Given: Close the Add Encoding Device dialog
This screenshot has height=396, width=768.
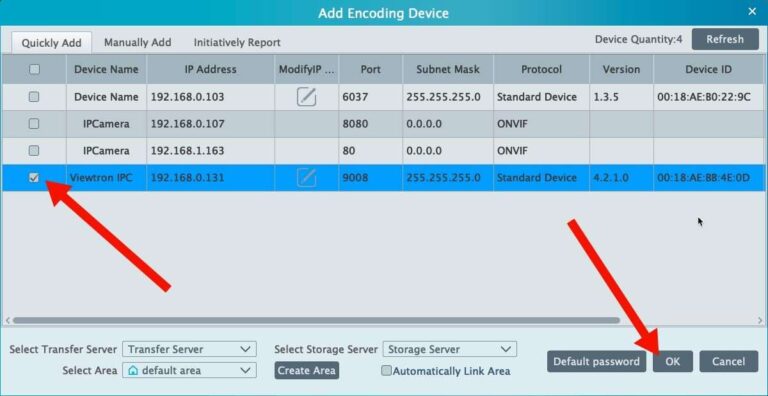Looking at the screenshot, I should 752,12.
